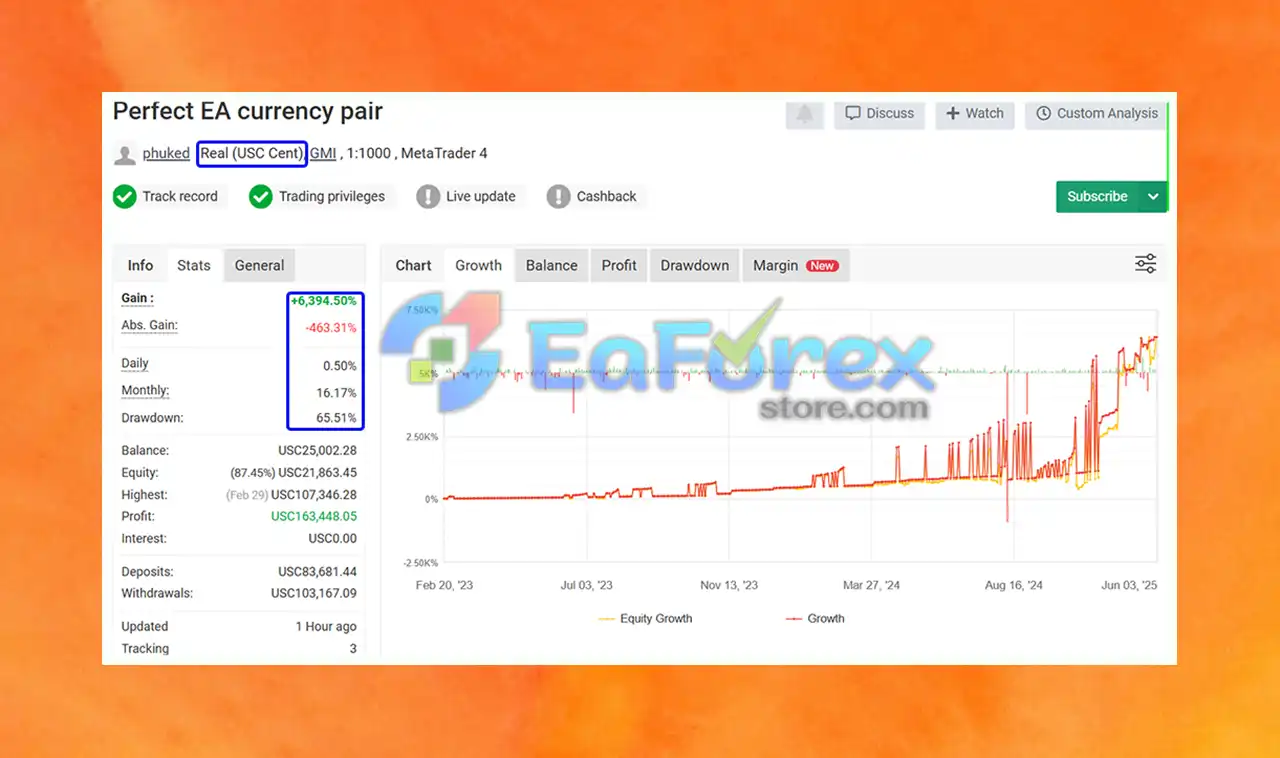Click the Equity USC21,863.45 value
Image resolution: width=1280 pixels, height=758 pixels.
[317, 473]
